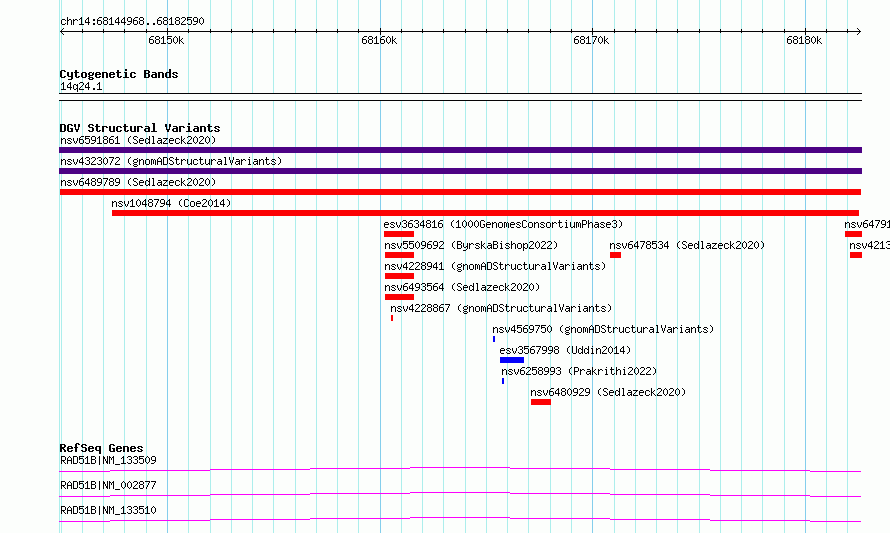Viewport: 890px width, 533px height.
Task: Click the RAD51B|NM_133510 gene label
Action: (108, 510)
